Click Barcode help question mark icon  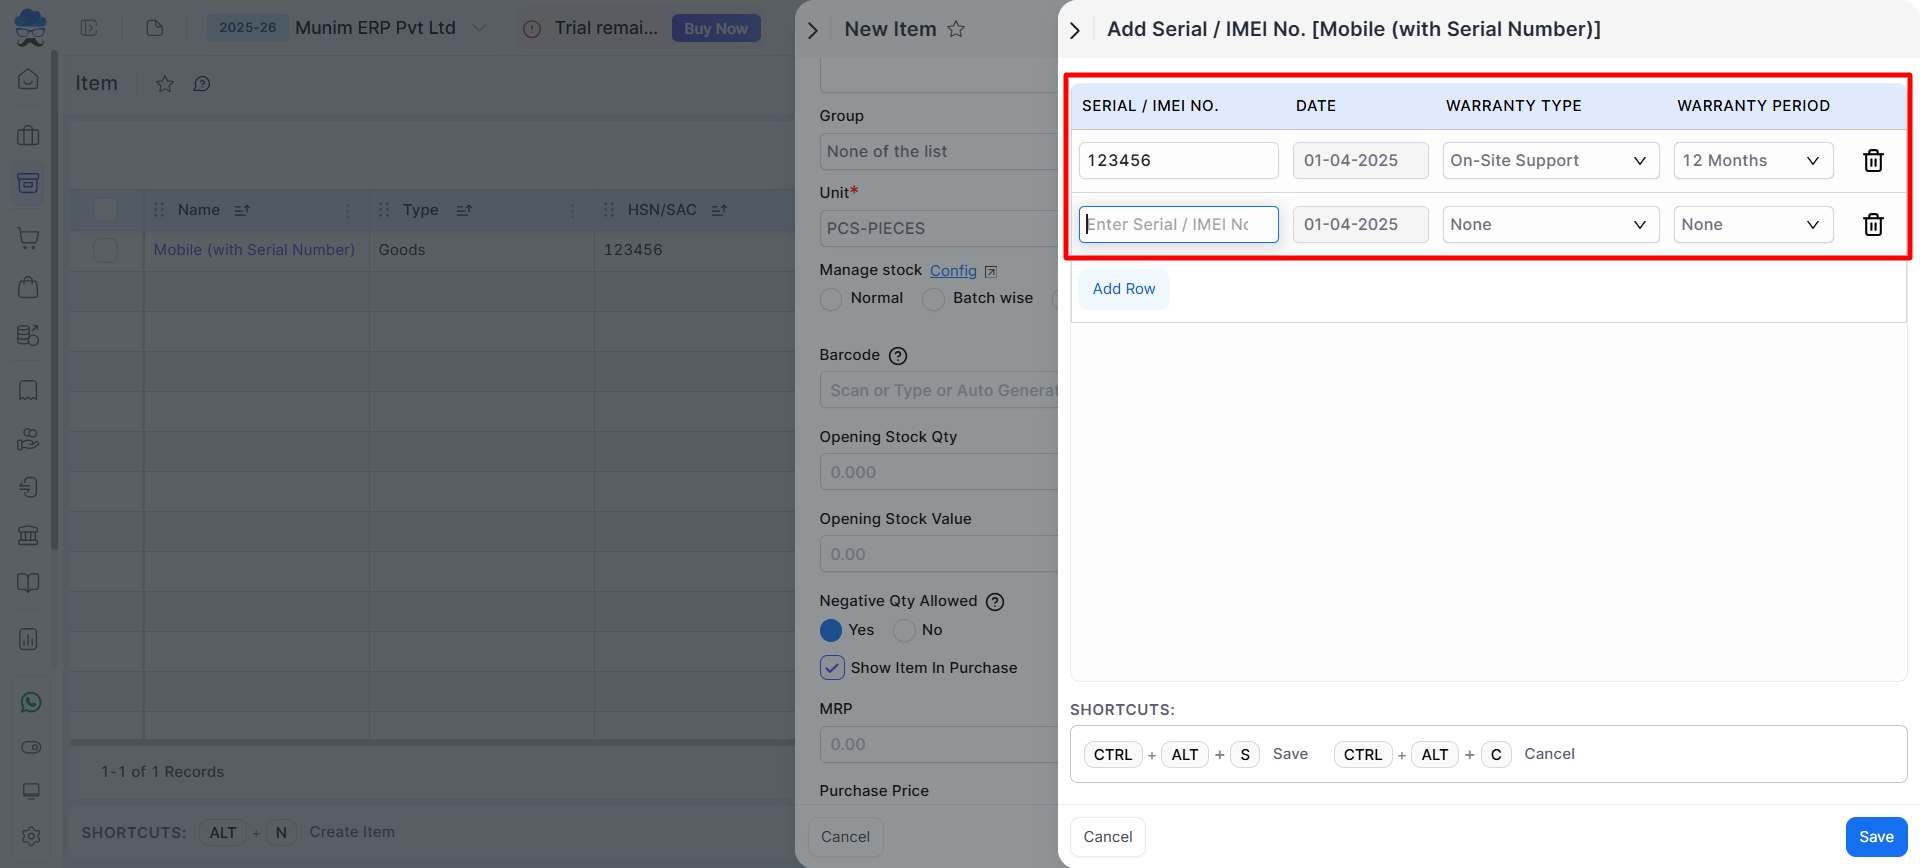[x=898, y=356]
